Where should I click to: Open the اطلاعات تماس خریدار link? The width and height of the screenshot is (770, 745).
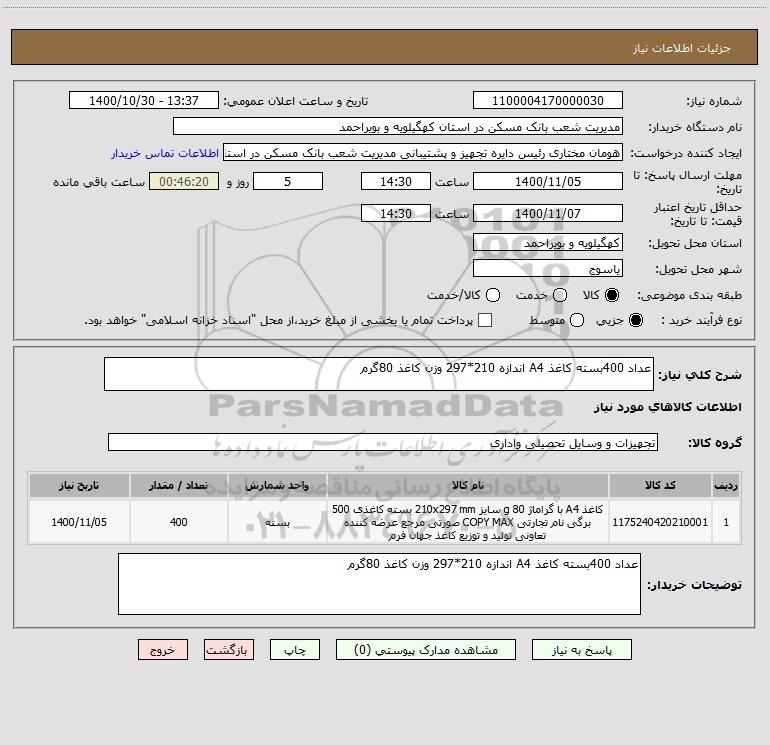click(165, 153)
